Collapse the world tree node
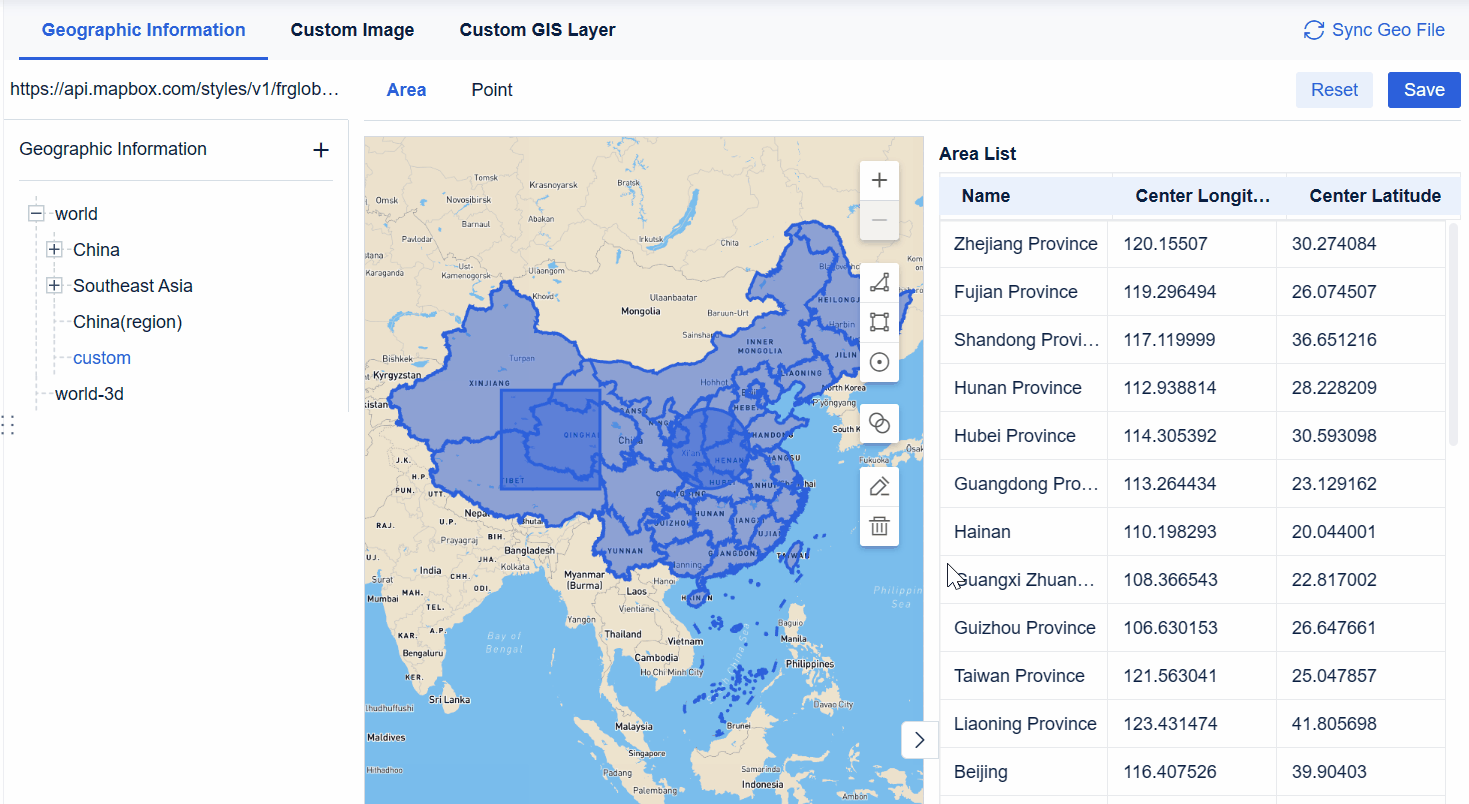This screenshot has width=1469, height=804. point(35,213)
